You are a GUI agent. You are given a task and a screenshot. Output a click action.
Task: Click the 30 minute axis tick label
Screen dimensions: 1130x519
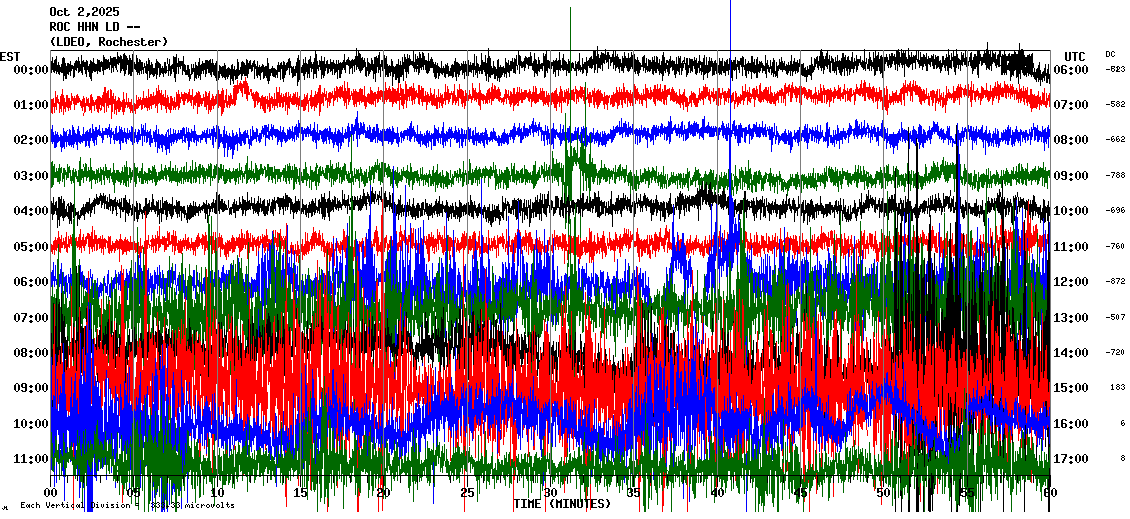551,493
